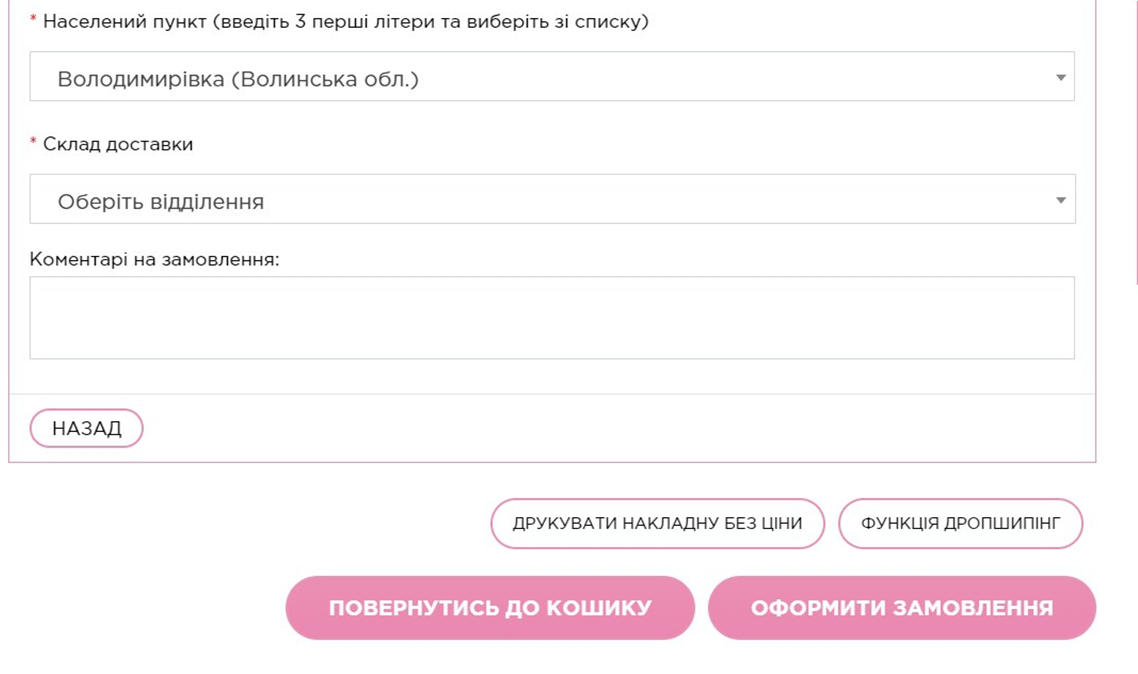
Task: Click the Склад доставки label
Action: pyautogui.click(x=118, y=144)
